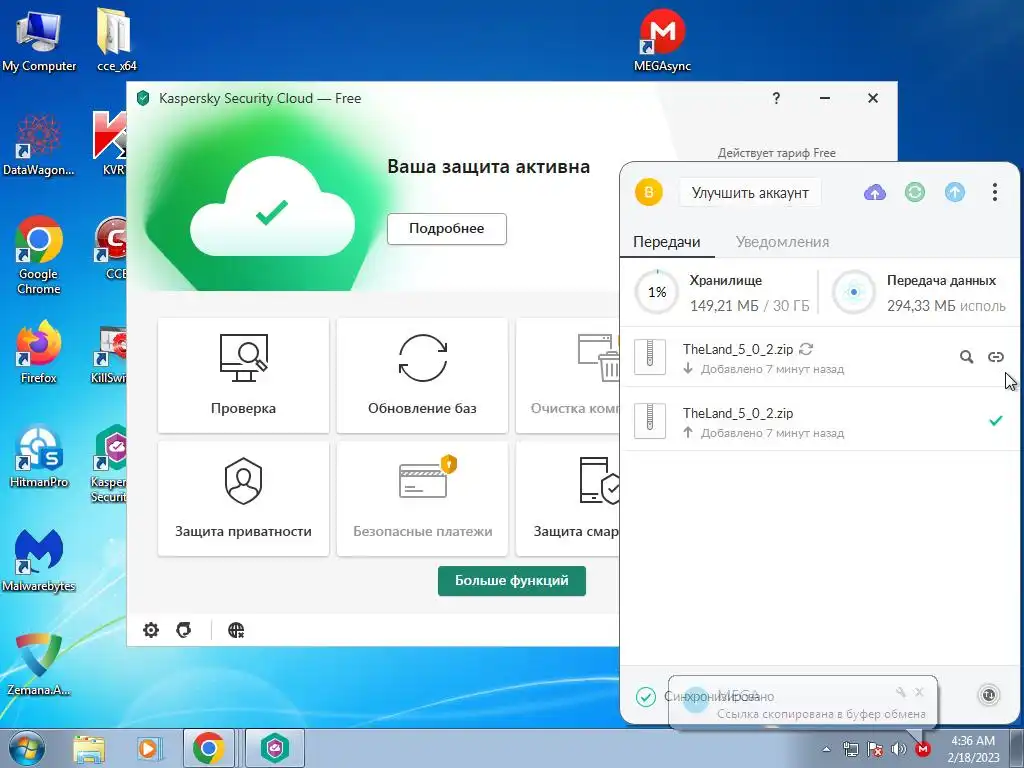Open DataWagon desktop shortcut
The image size is (1024, 768).
click(x=39, y=145)
